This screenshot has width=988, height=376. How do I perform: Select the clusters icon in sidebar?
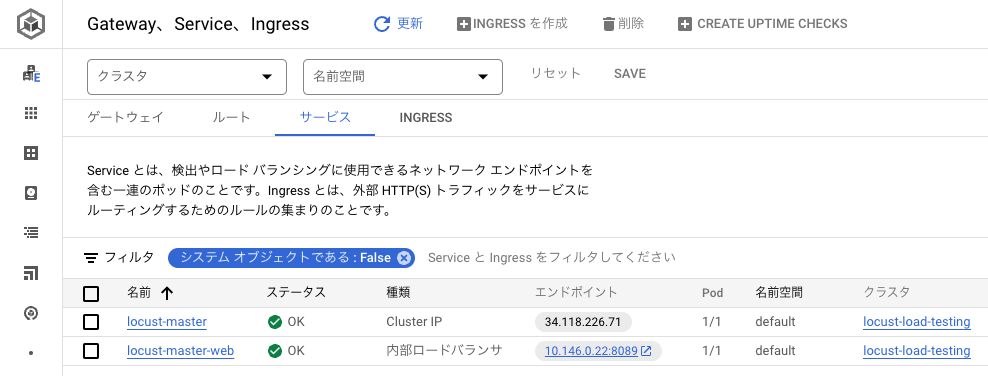[x=31, y=74]
